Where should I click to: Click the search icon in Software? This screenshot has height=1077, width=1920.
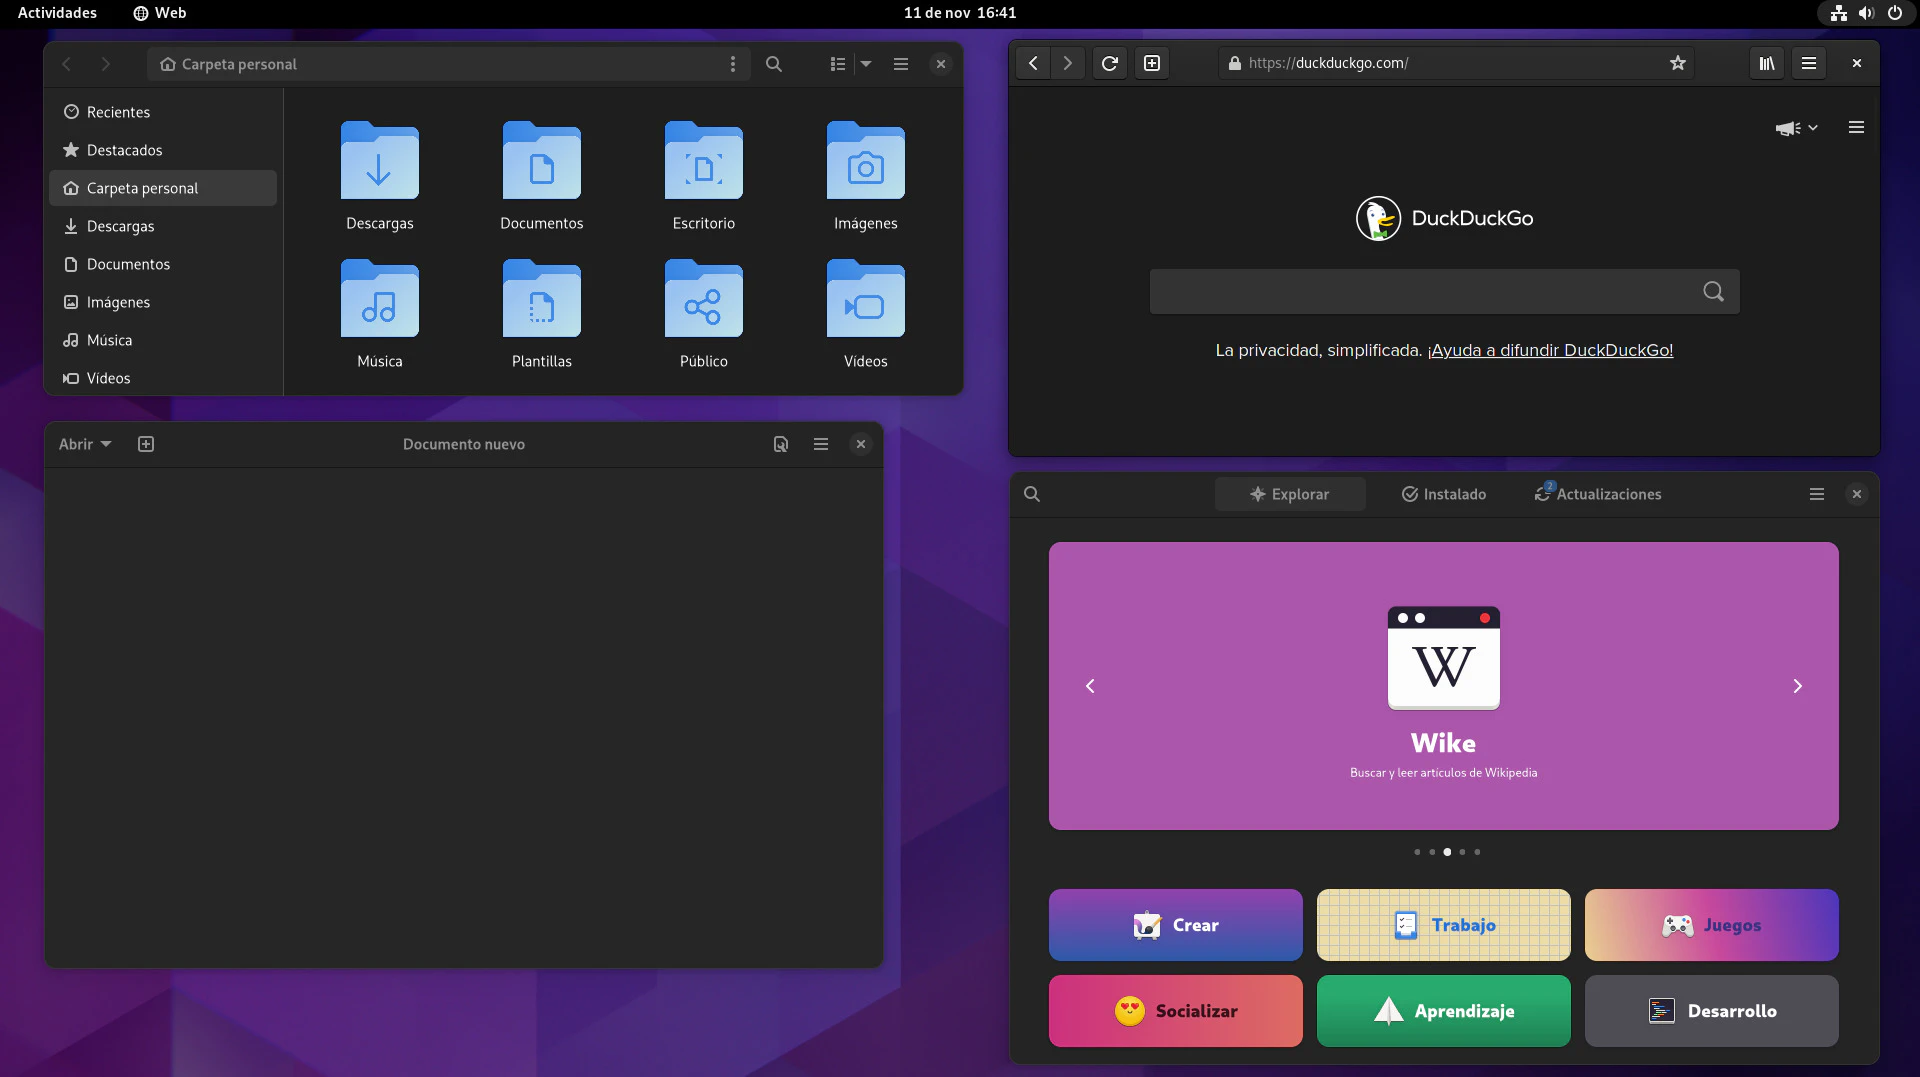pyautogui.click(x=1032, y=494)
